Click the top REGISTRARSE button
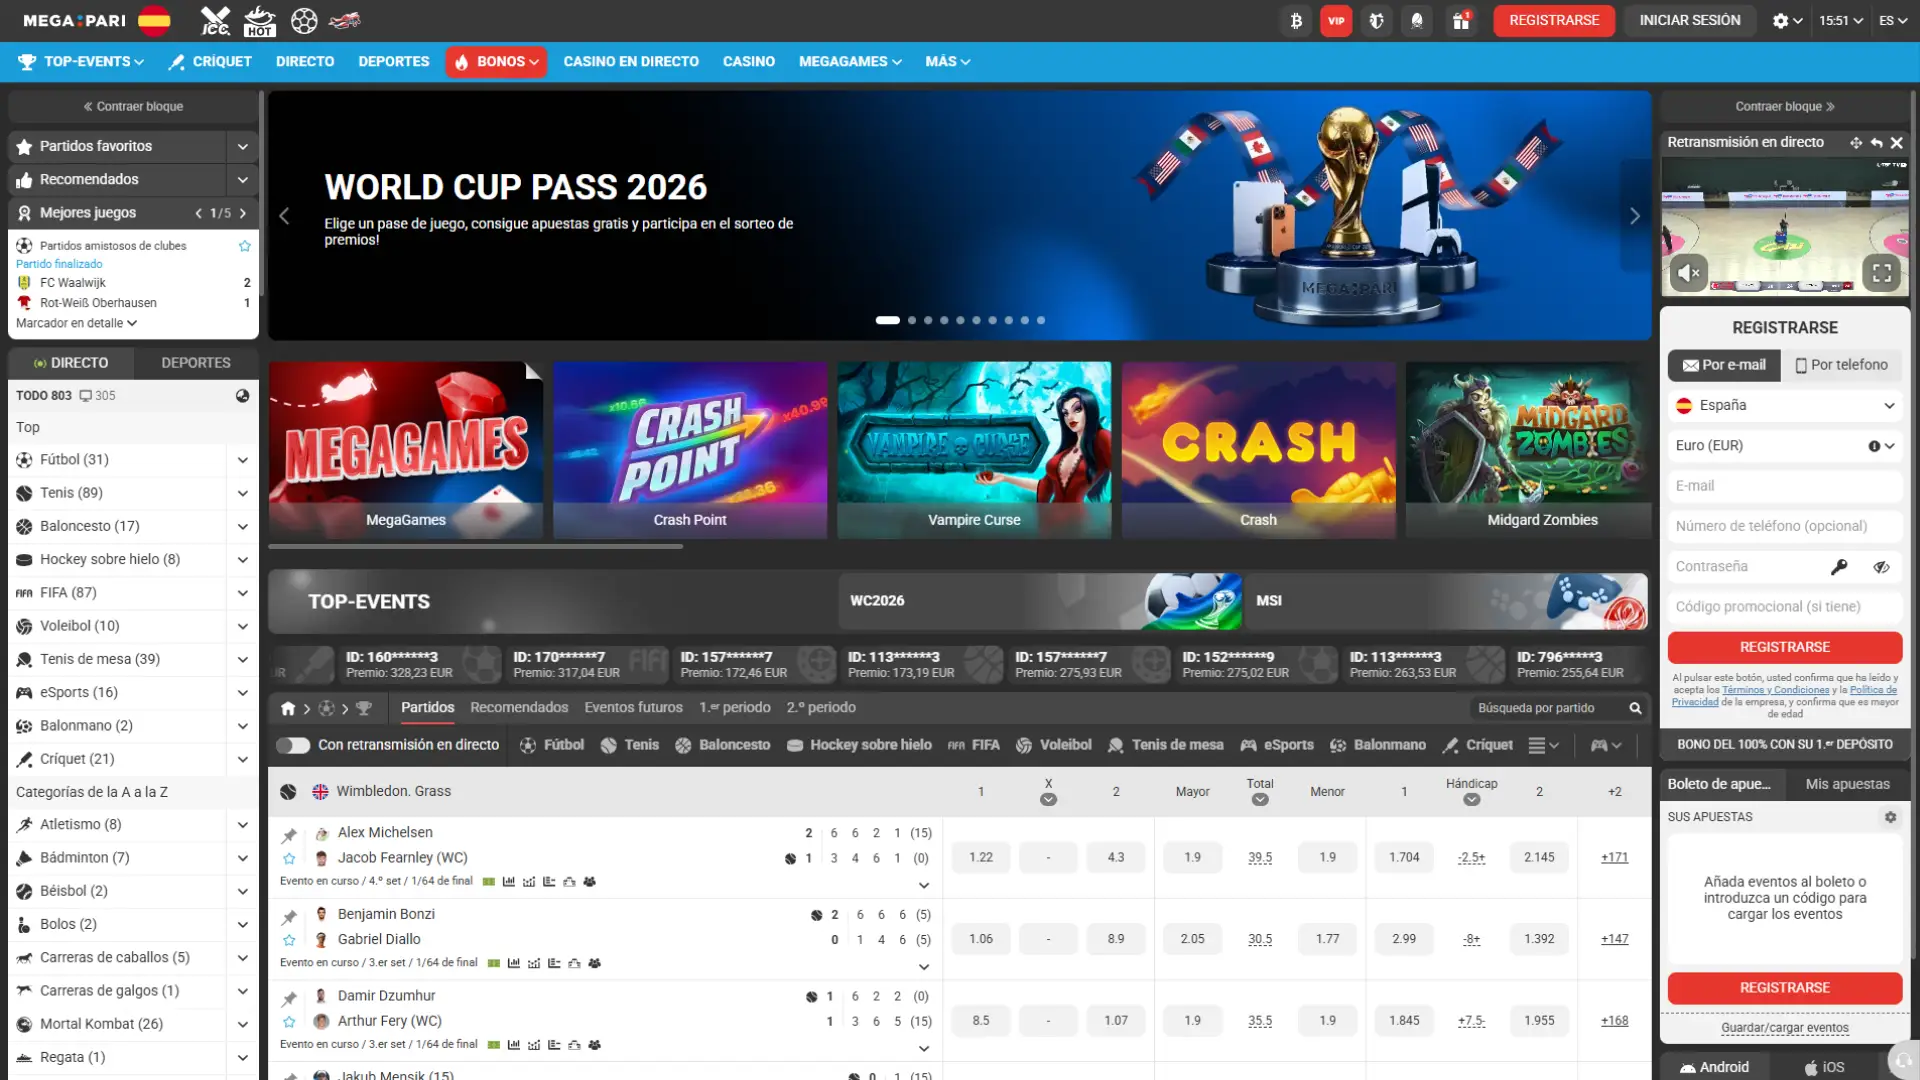Image resolution: width=1920 pixels, height=1080 pixels. (x=1554, y=20)
